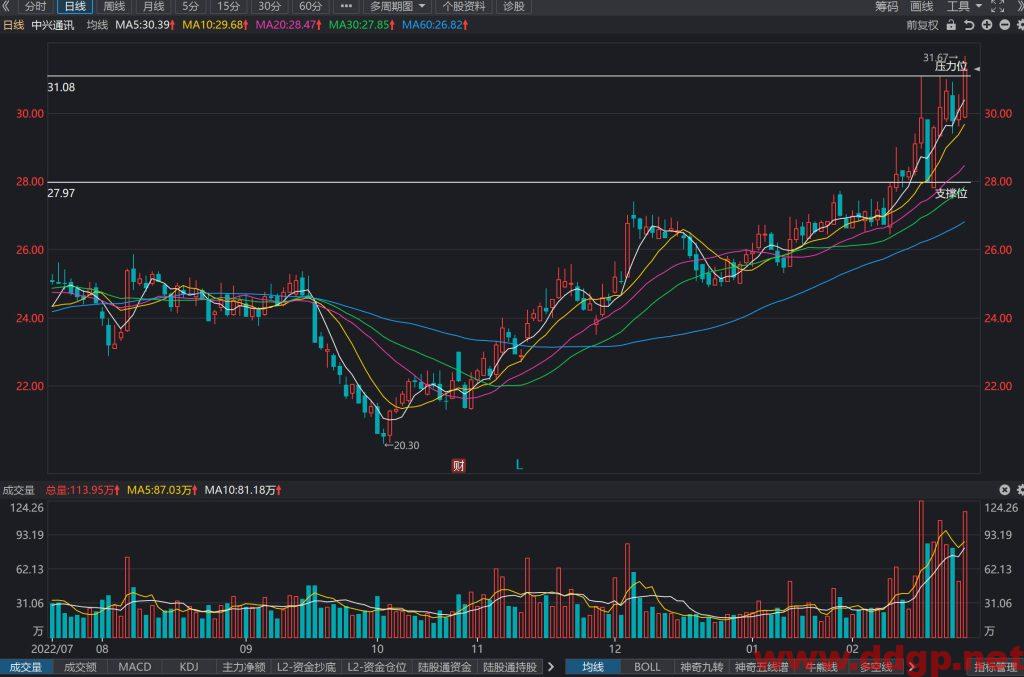Screen dimensions: 1024x677
Task: Select 神奇九转 indicator tab
Action: click(702, 667)
